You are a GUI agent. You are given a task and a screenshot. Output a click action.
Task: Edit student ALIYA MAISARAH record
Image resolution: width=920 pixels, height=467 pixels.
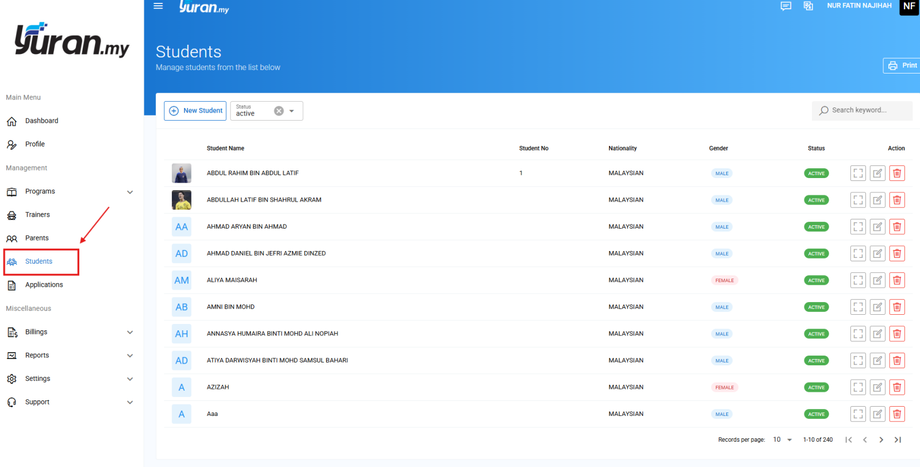[x=877, y=280]
